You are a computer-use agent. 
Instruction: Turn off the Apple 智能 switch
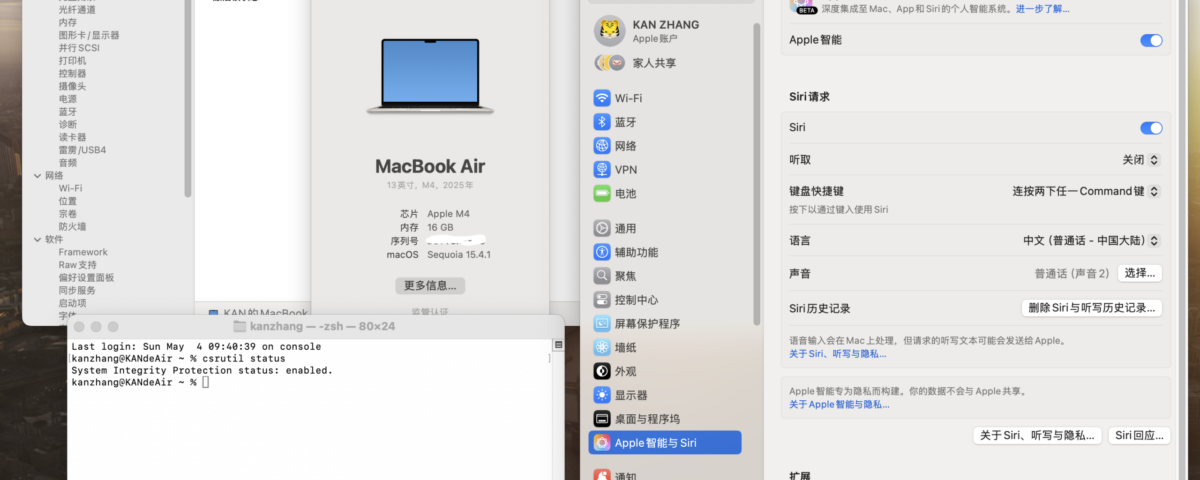click(1151, 40)
